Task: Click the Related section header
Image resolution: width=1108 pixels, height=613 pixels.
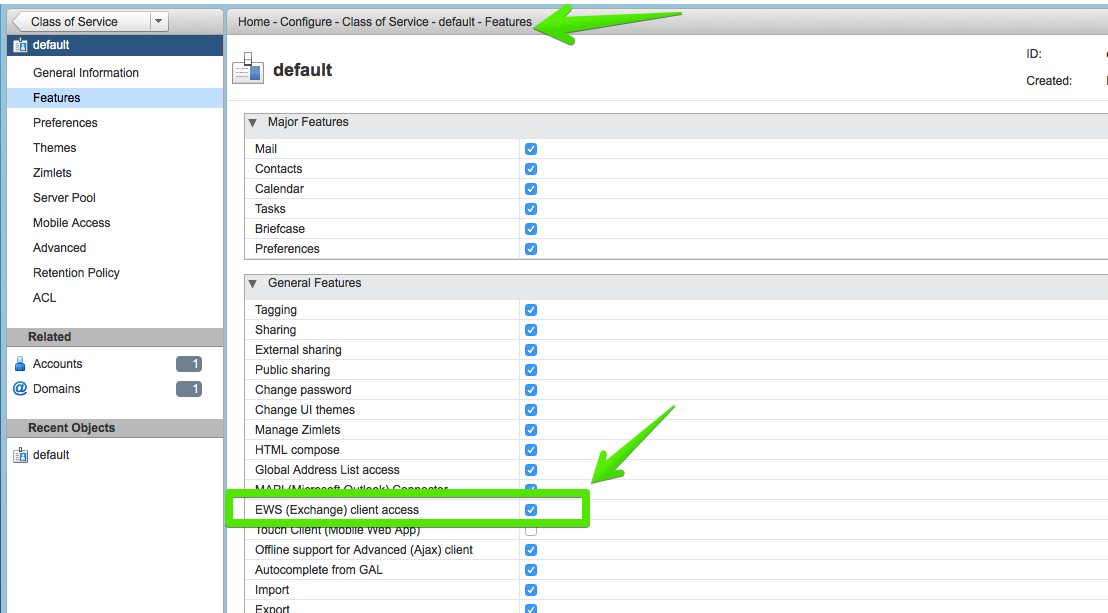Action: point(115,337)
